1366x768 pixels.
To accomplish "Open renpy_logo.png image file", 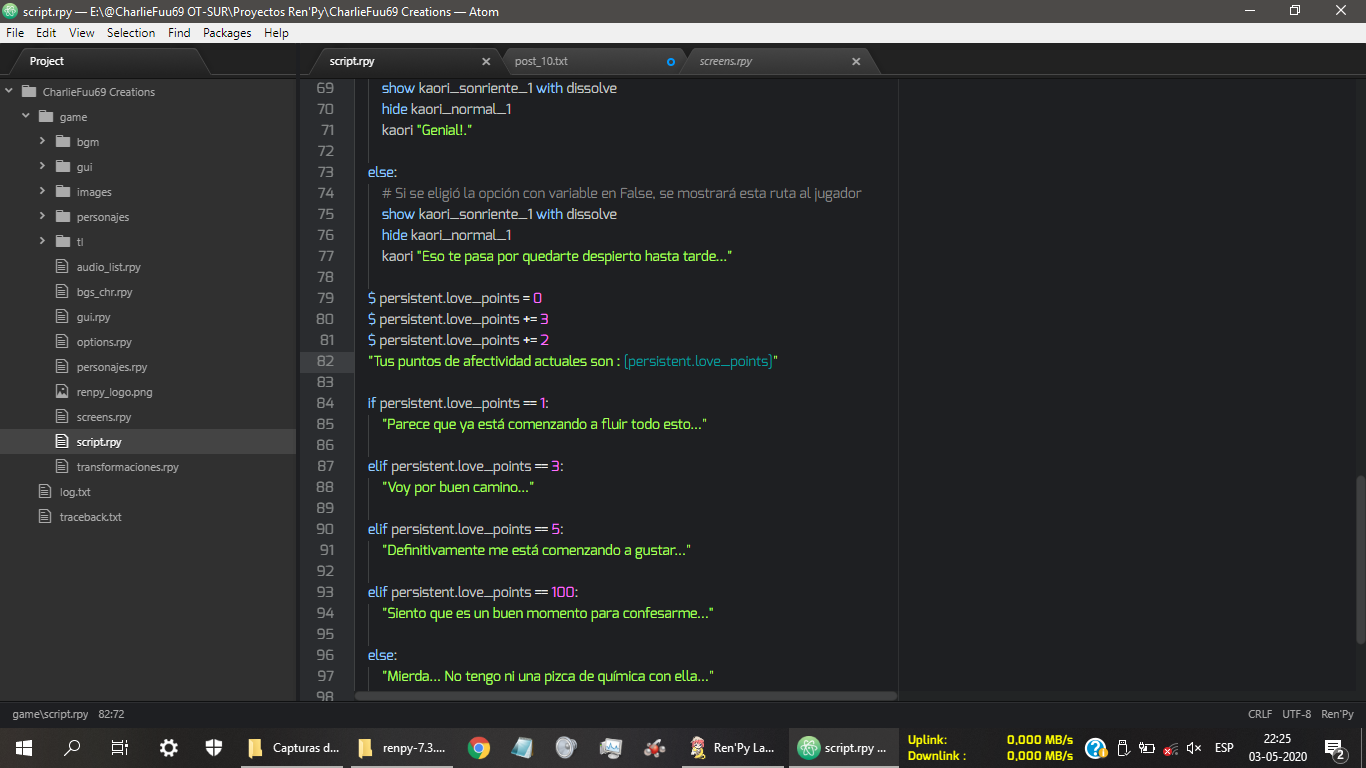I will click(x=114, y=392).
